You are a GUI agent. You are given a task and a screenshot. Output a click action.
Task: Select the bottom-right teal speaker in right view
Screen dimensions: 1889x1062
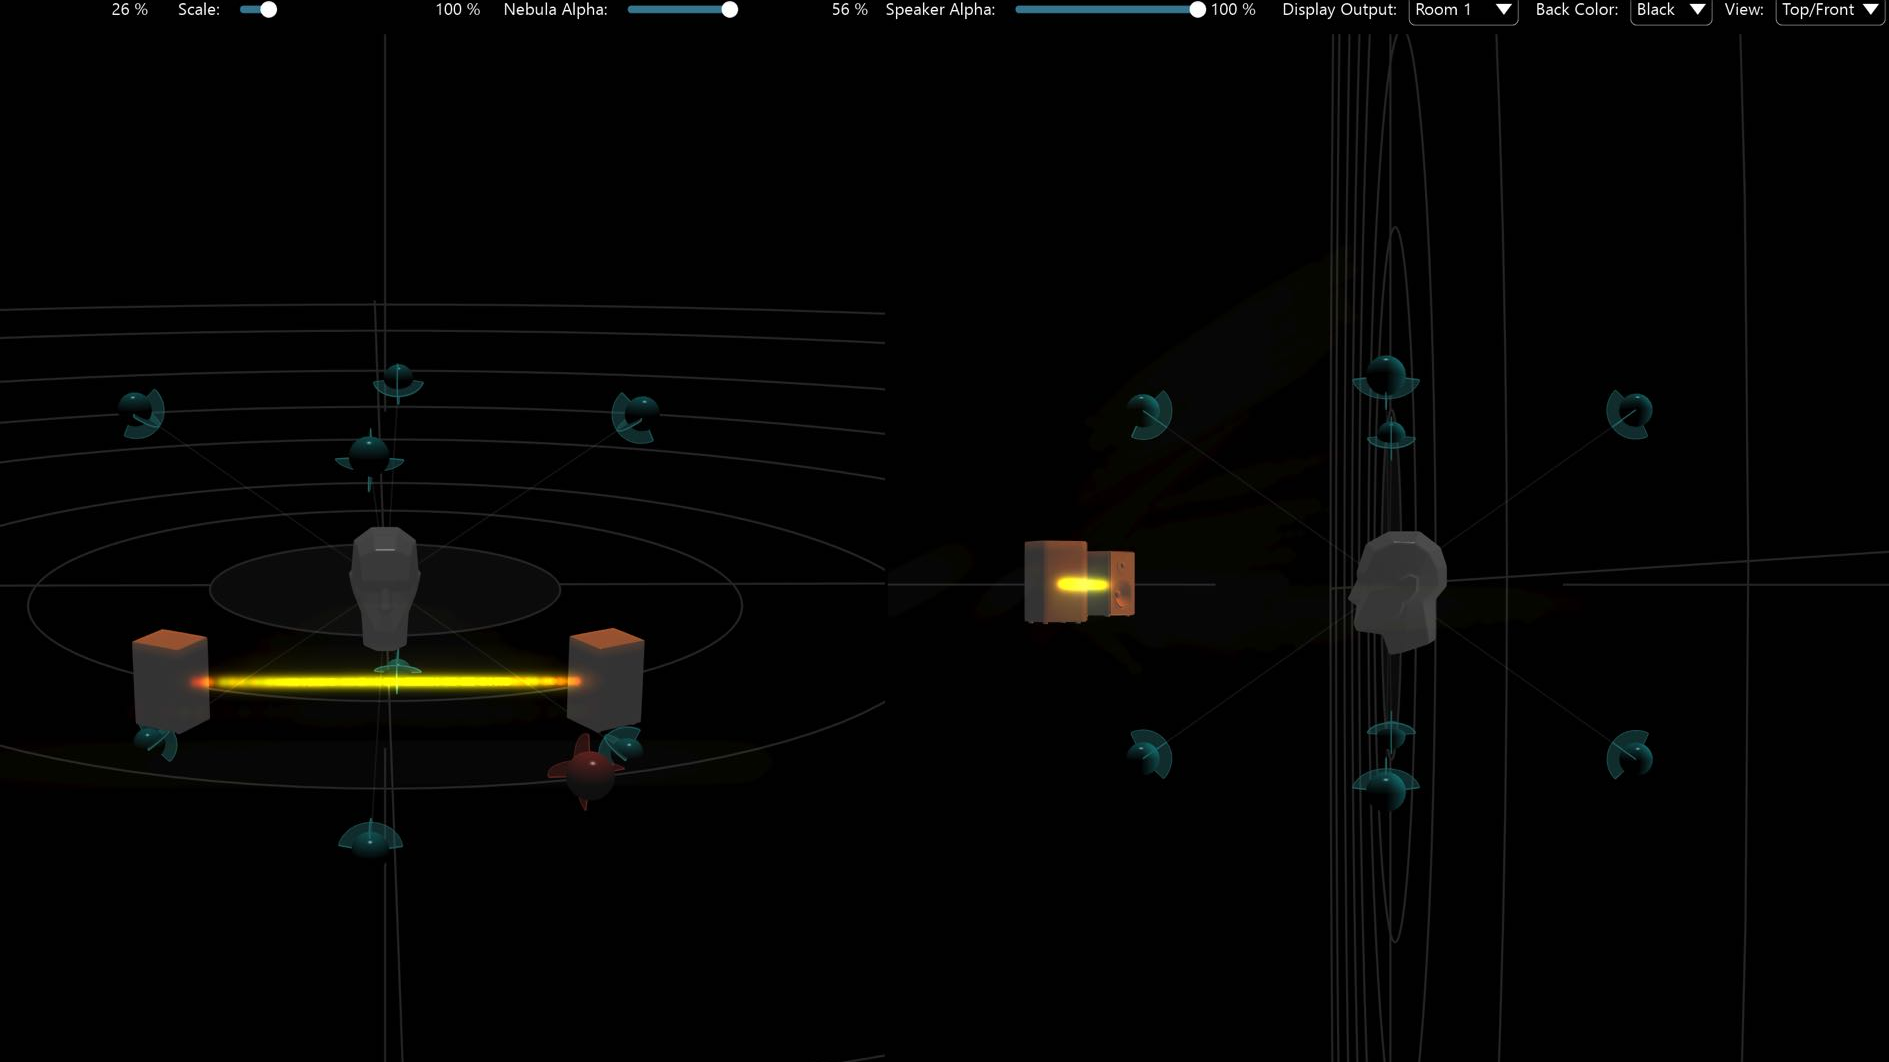(1629, 754)
